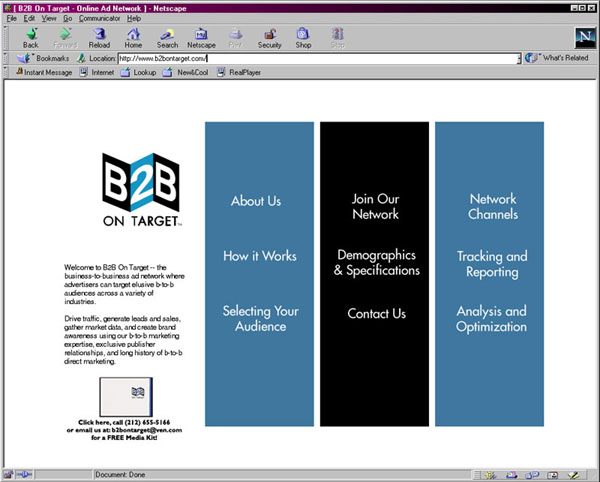Open Composer from the component bar
Screen dimensions: 600x482
573,475
